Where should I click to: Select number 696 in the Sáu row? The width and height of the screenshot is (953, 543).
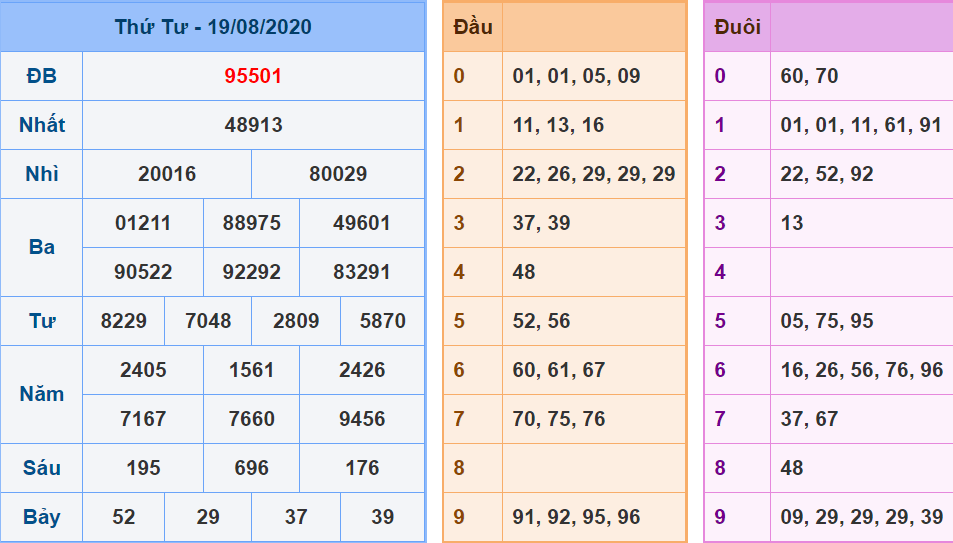[x=251, y=468]
